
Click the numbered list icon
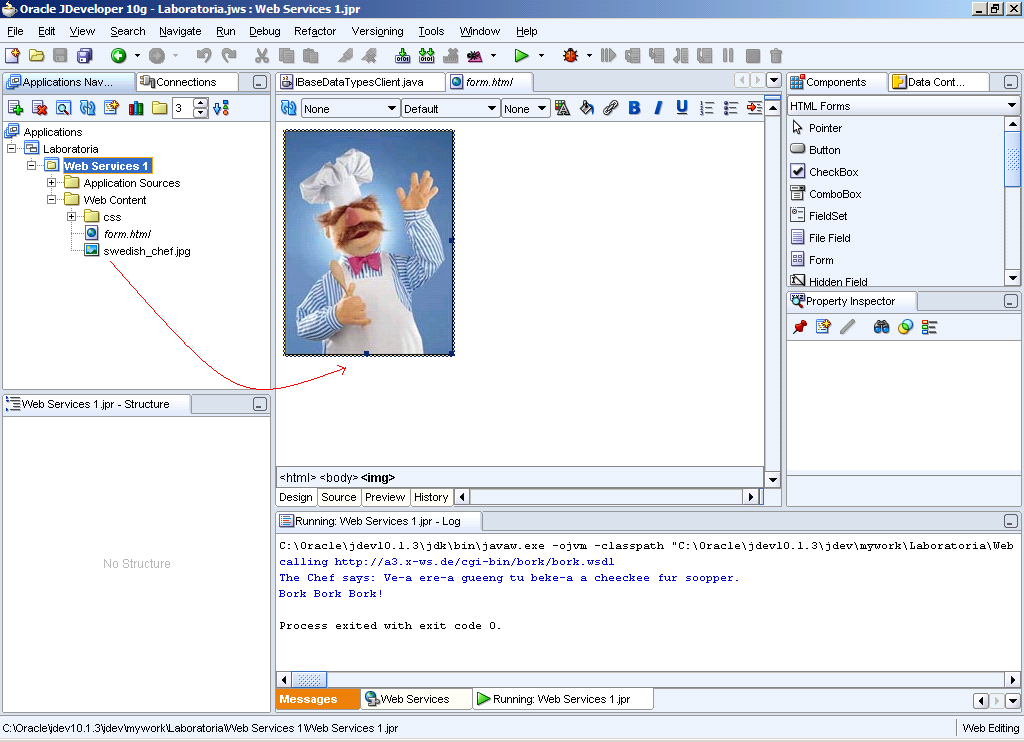tap(707, 108)
